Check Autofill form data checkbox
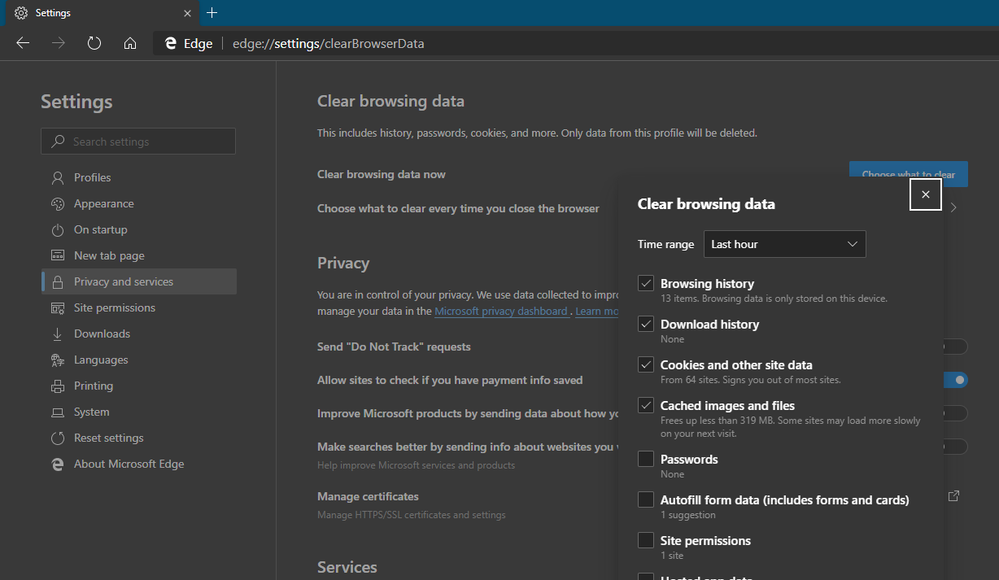999x580 pixels. click(645, 500)
